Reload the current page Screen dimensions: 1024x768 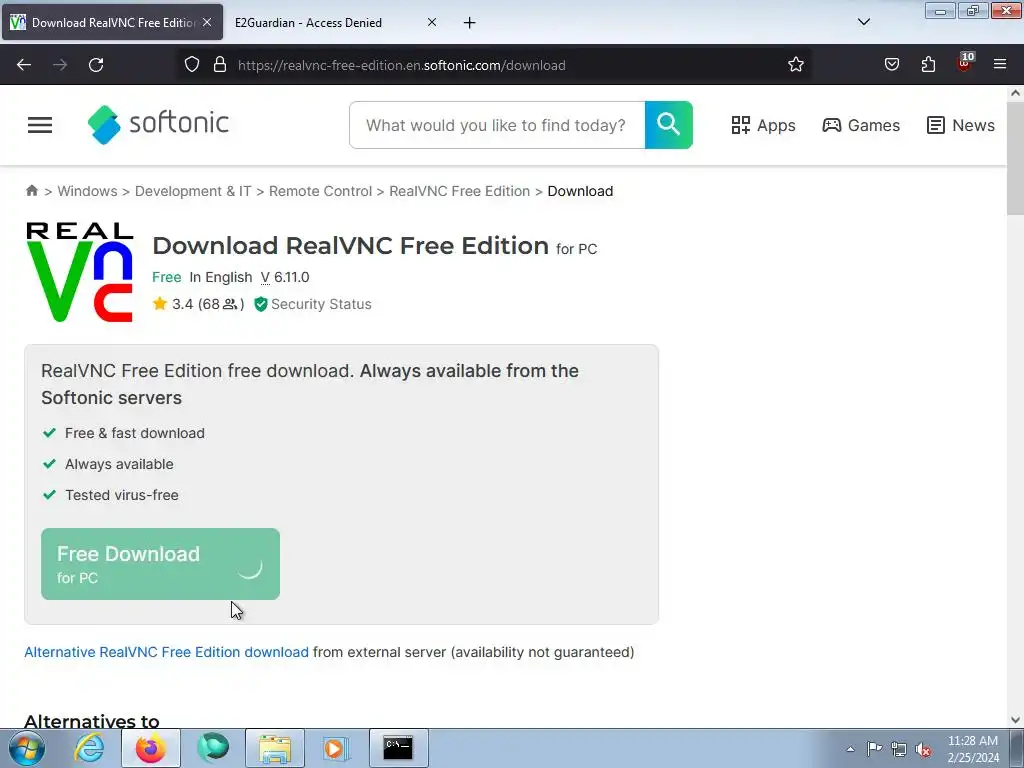96,65
